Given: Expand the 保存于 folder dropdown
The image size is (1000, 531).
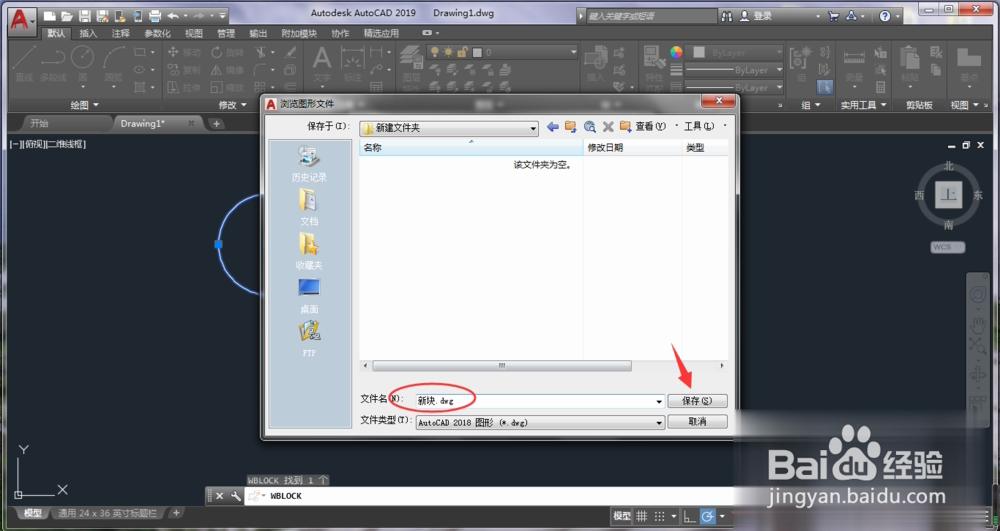Looking at the screenshot, I should 533,128.
